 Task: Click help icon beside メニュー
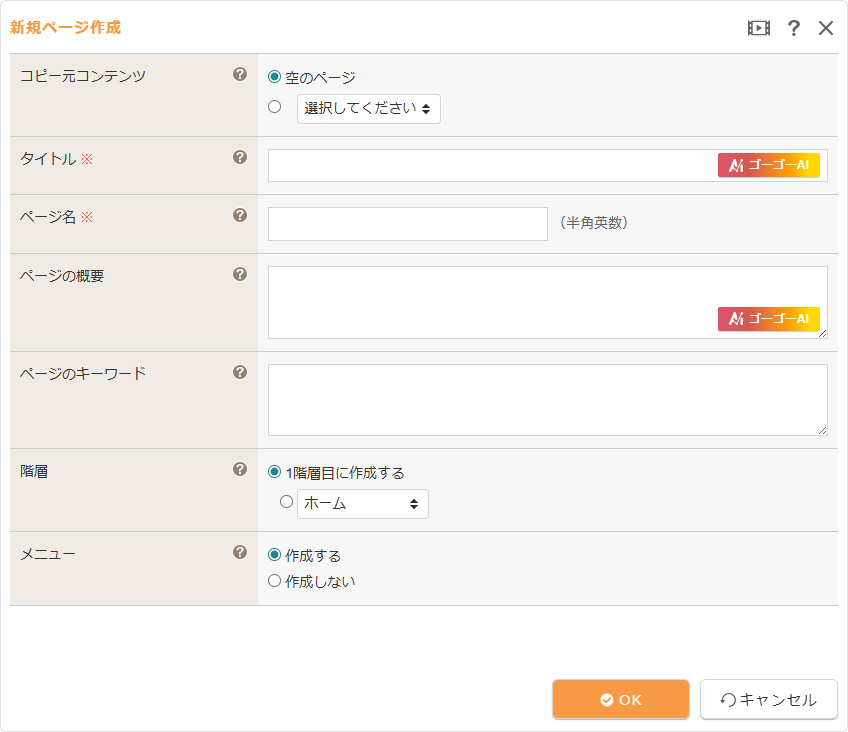(240, 552)
